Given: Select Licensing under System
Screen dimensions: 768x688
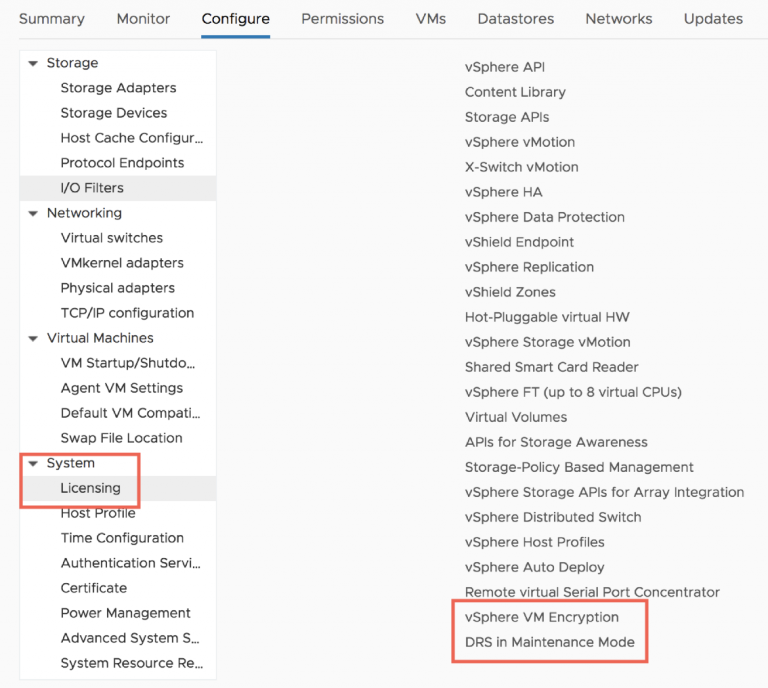Looking at the screenshot, I should pos(118,488).
